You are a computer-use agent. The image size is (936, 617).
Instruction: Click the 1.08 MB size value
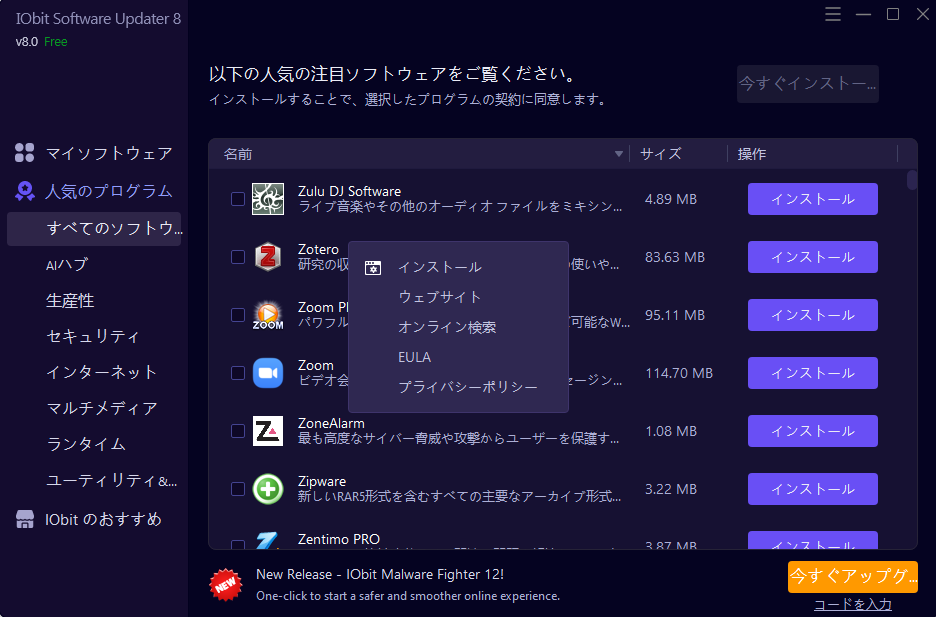pos(670,431)
